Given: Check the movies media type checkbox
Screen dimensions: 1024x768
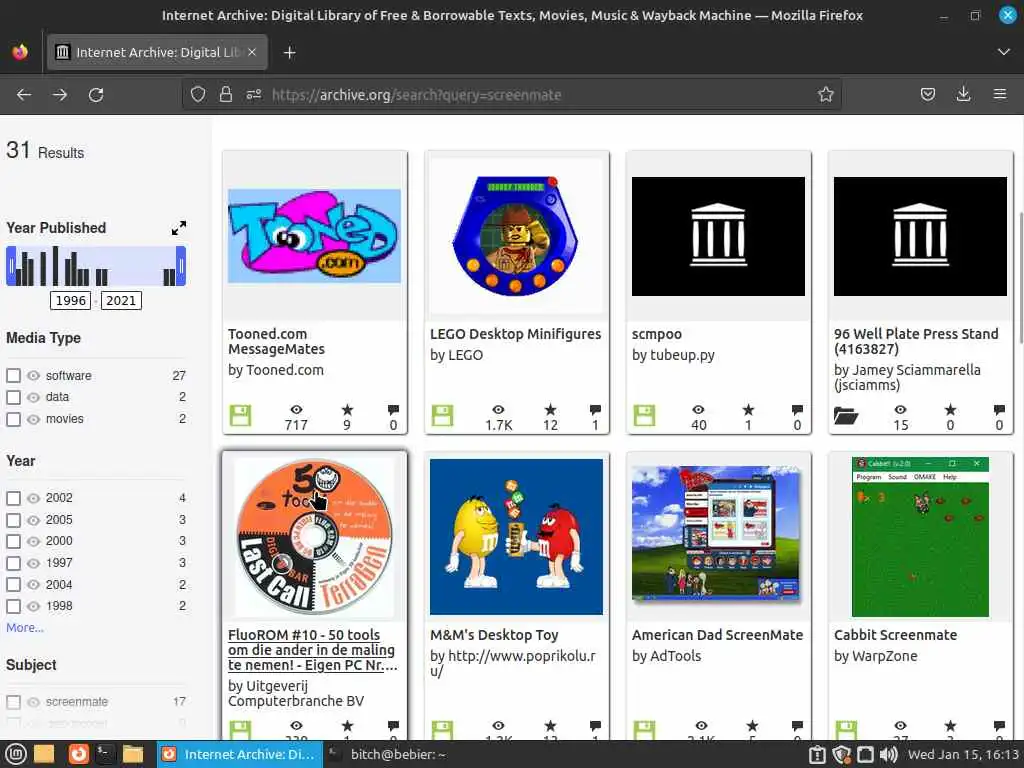Looking at the screenshot, I should click(x=13, y=419).
